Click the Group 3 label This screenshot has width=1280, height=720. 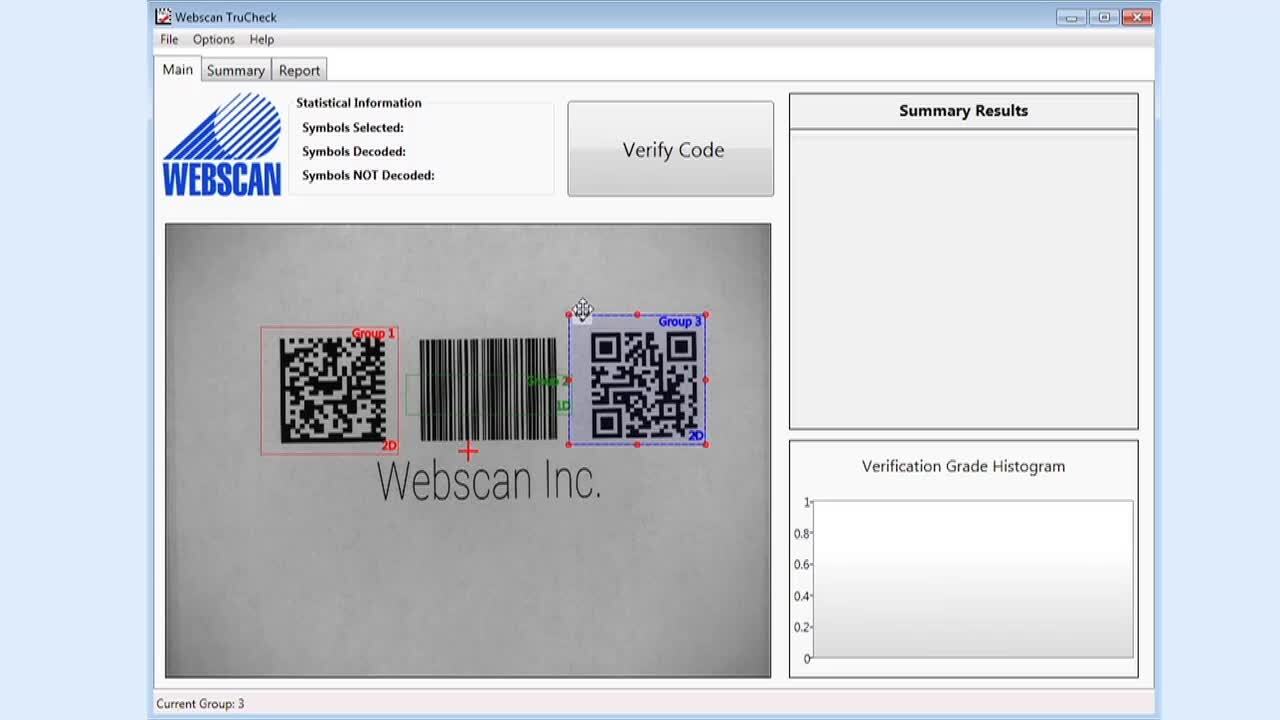680,321
